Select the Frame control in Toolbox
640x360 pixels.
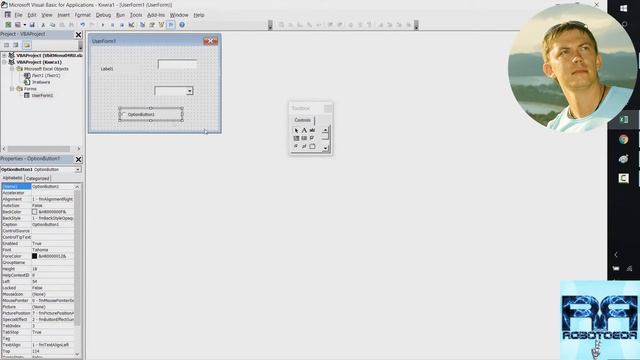pos(312,146)
